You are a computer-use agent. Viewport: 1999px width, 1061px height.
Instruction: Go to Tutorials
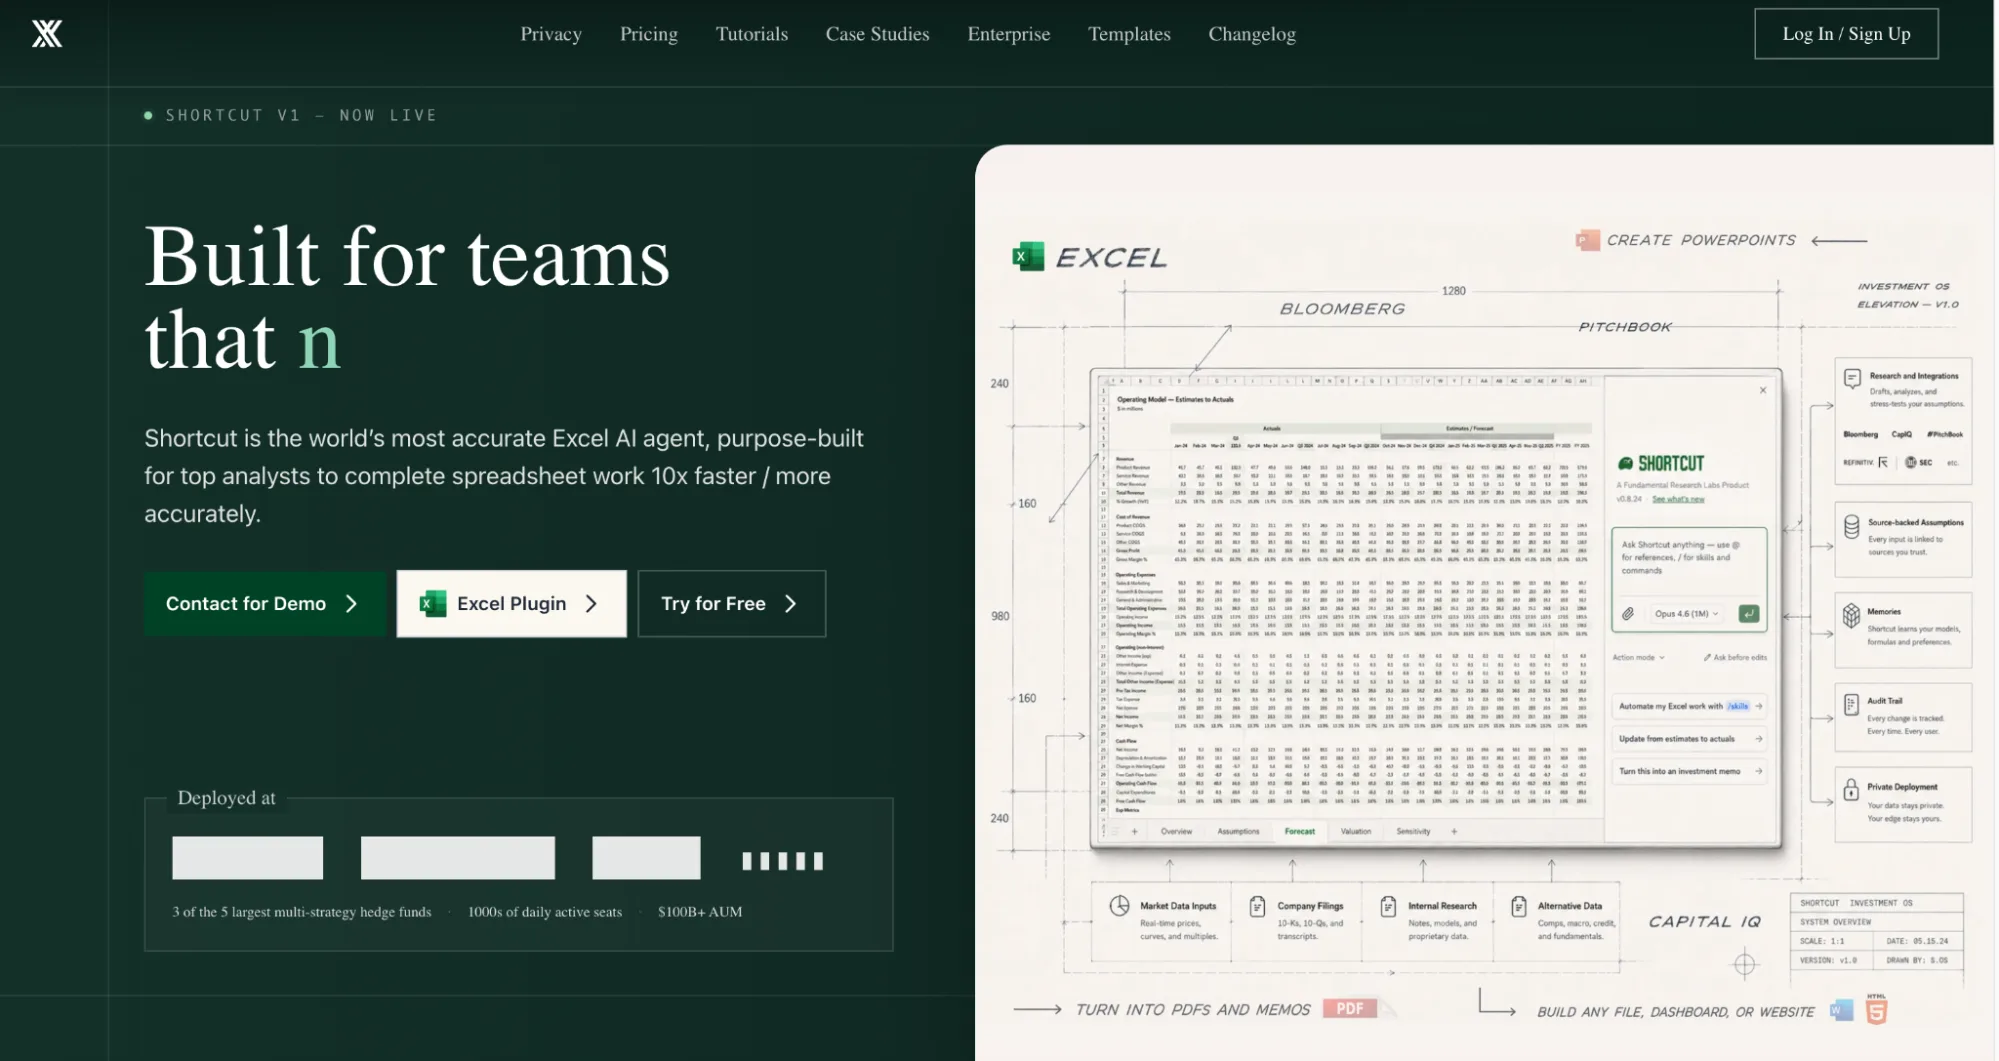[x=751, y=34]
